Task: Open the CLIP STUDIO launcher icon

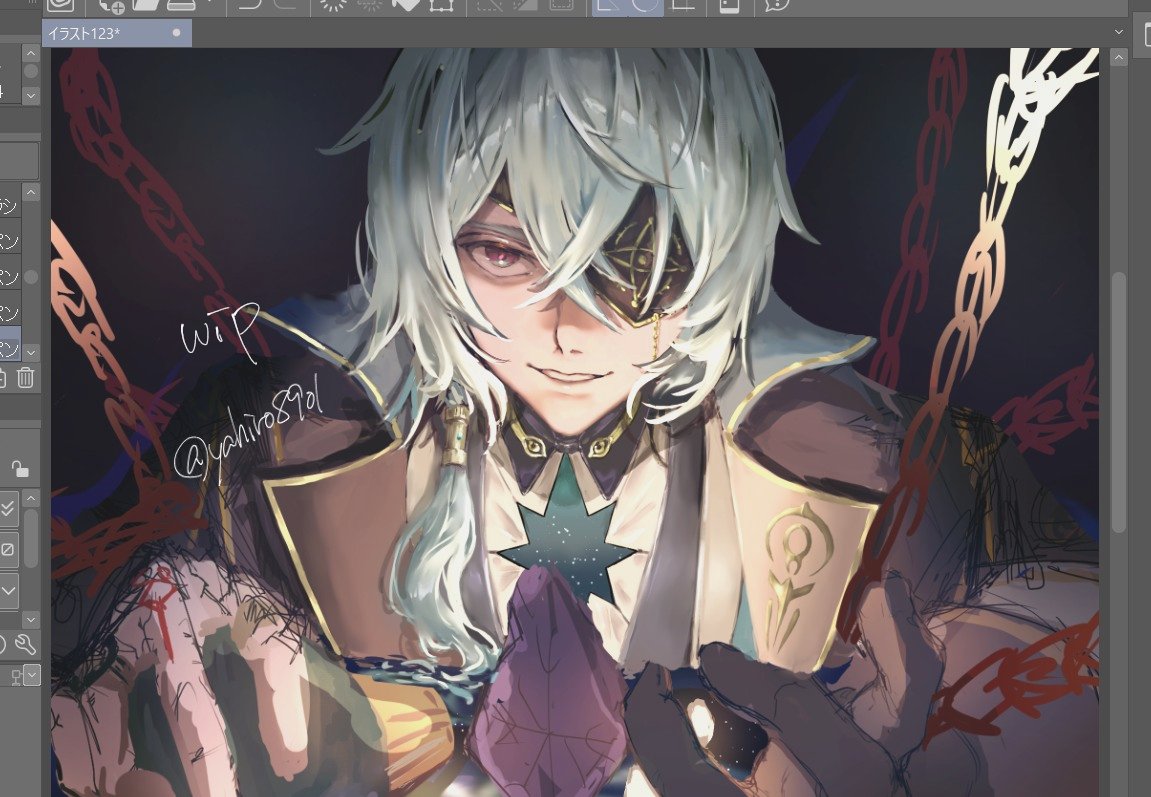Action: coord(61,5)
